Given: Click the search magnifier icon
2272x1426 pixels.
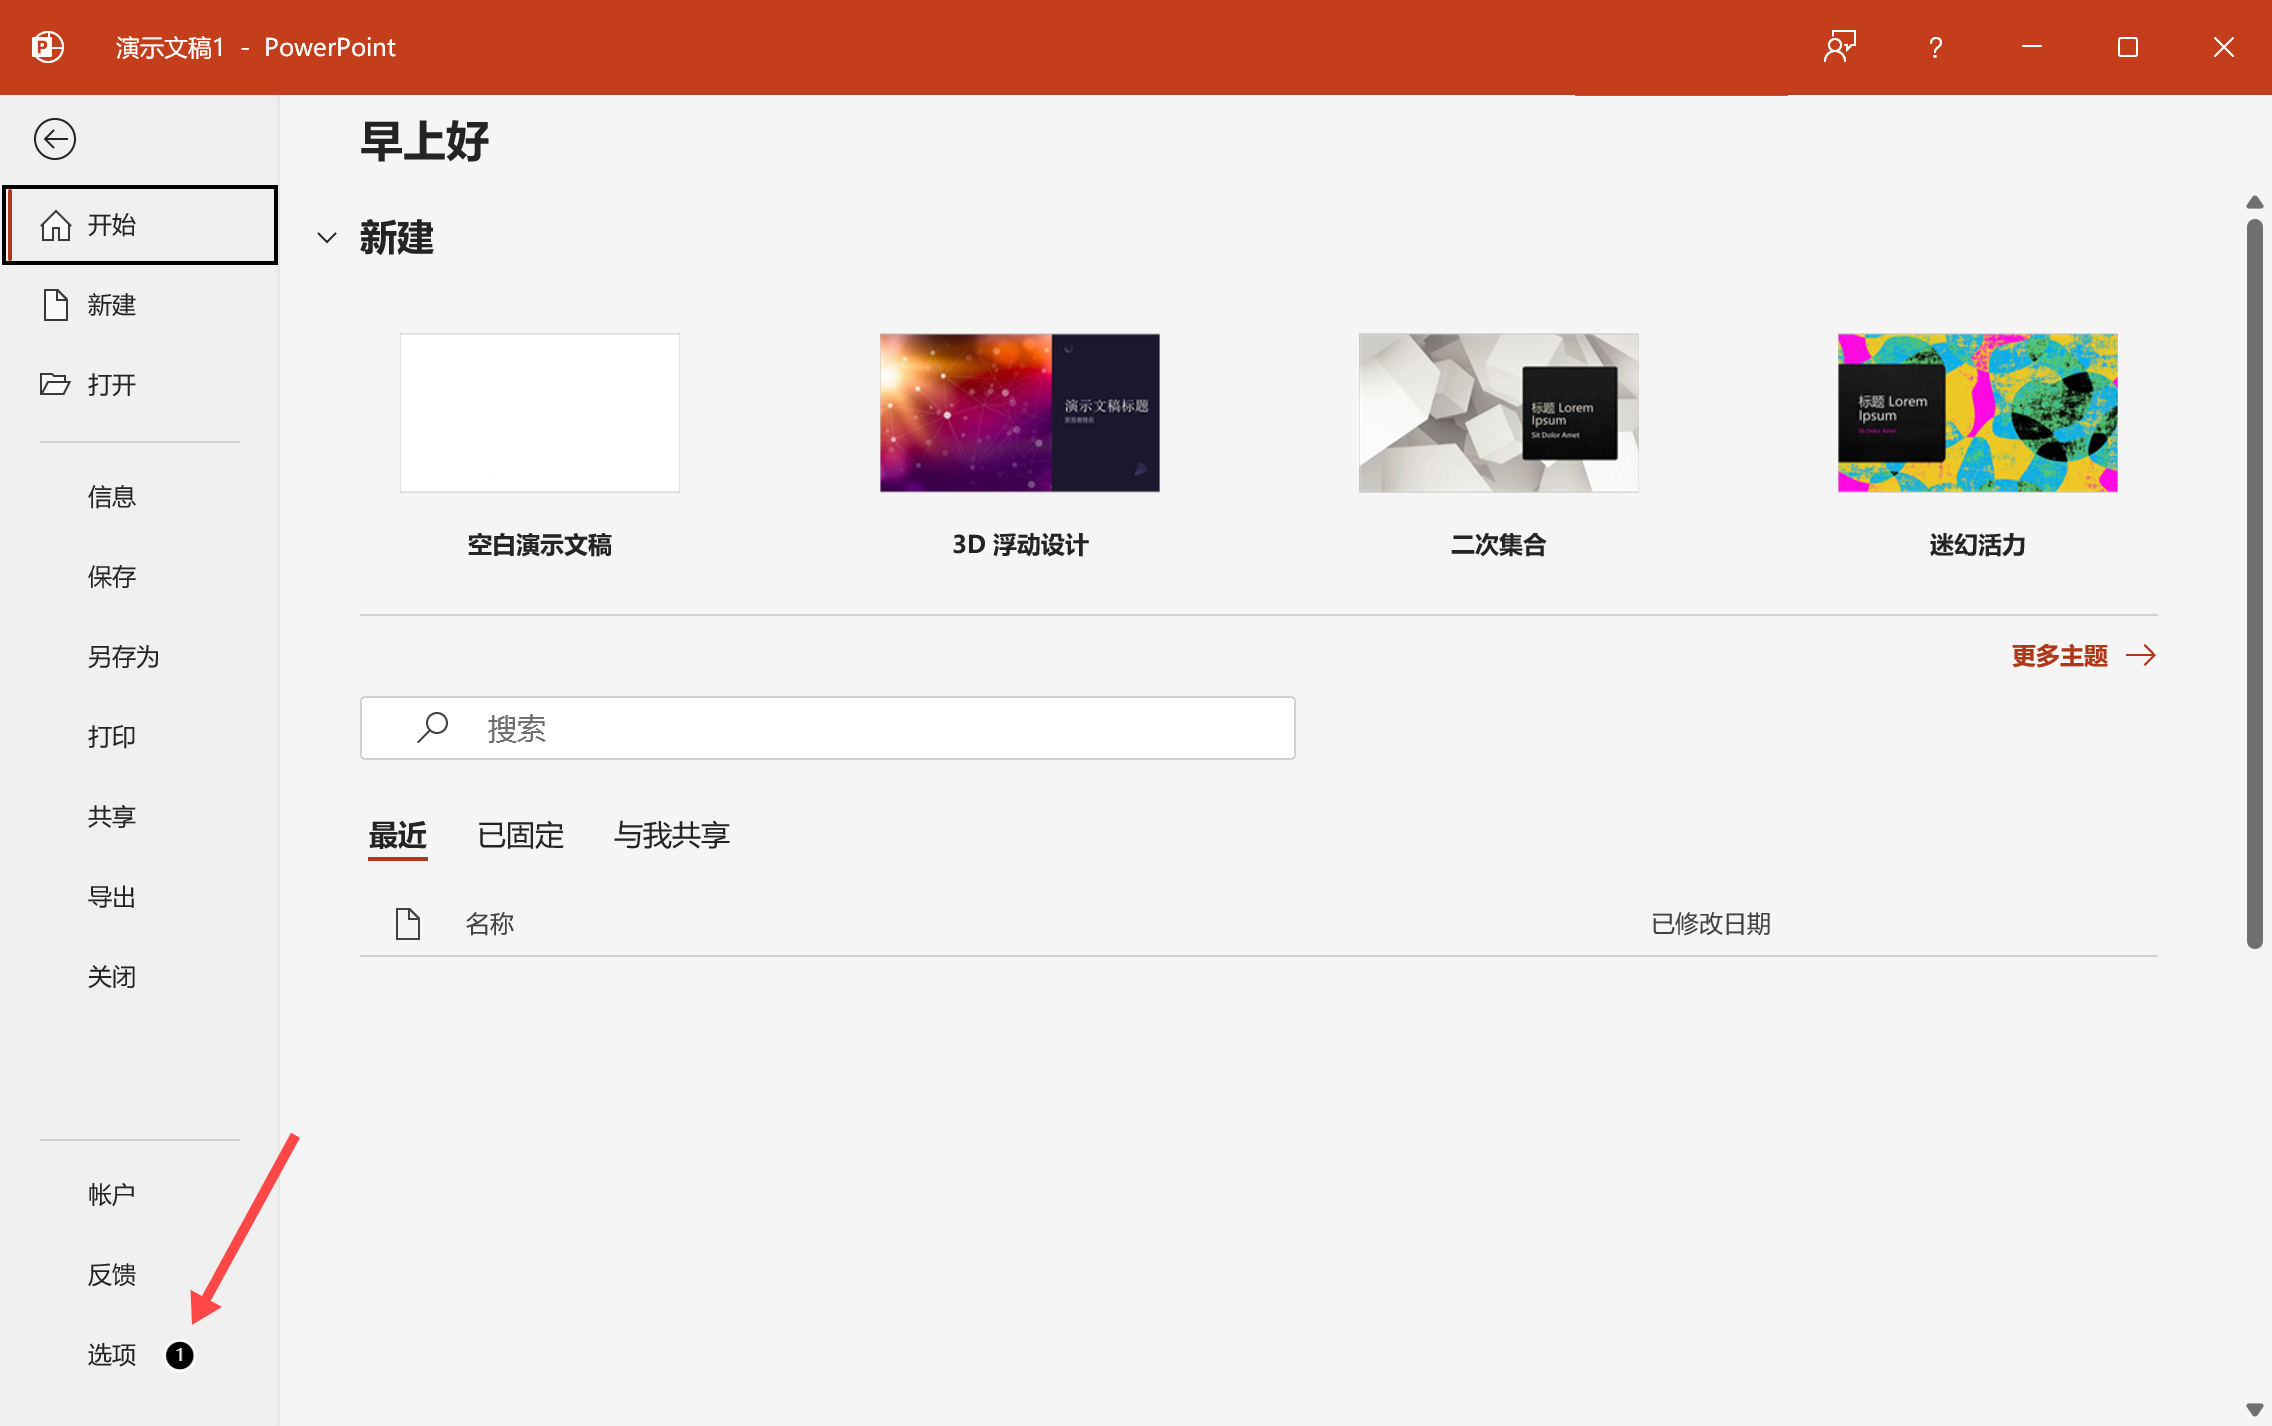Looking at the screenshot, I should tap(432, 728).
